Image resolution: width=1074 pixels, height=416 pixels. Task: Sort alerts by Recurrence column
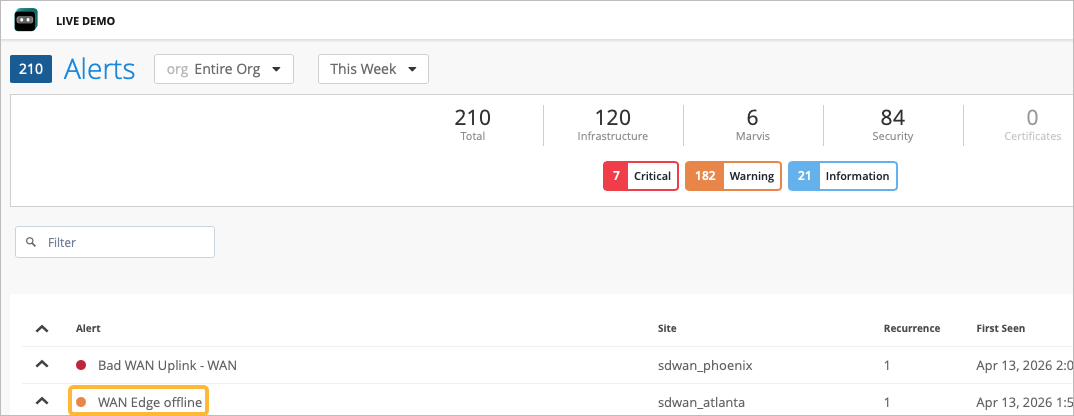tap(911, 328)
